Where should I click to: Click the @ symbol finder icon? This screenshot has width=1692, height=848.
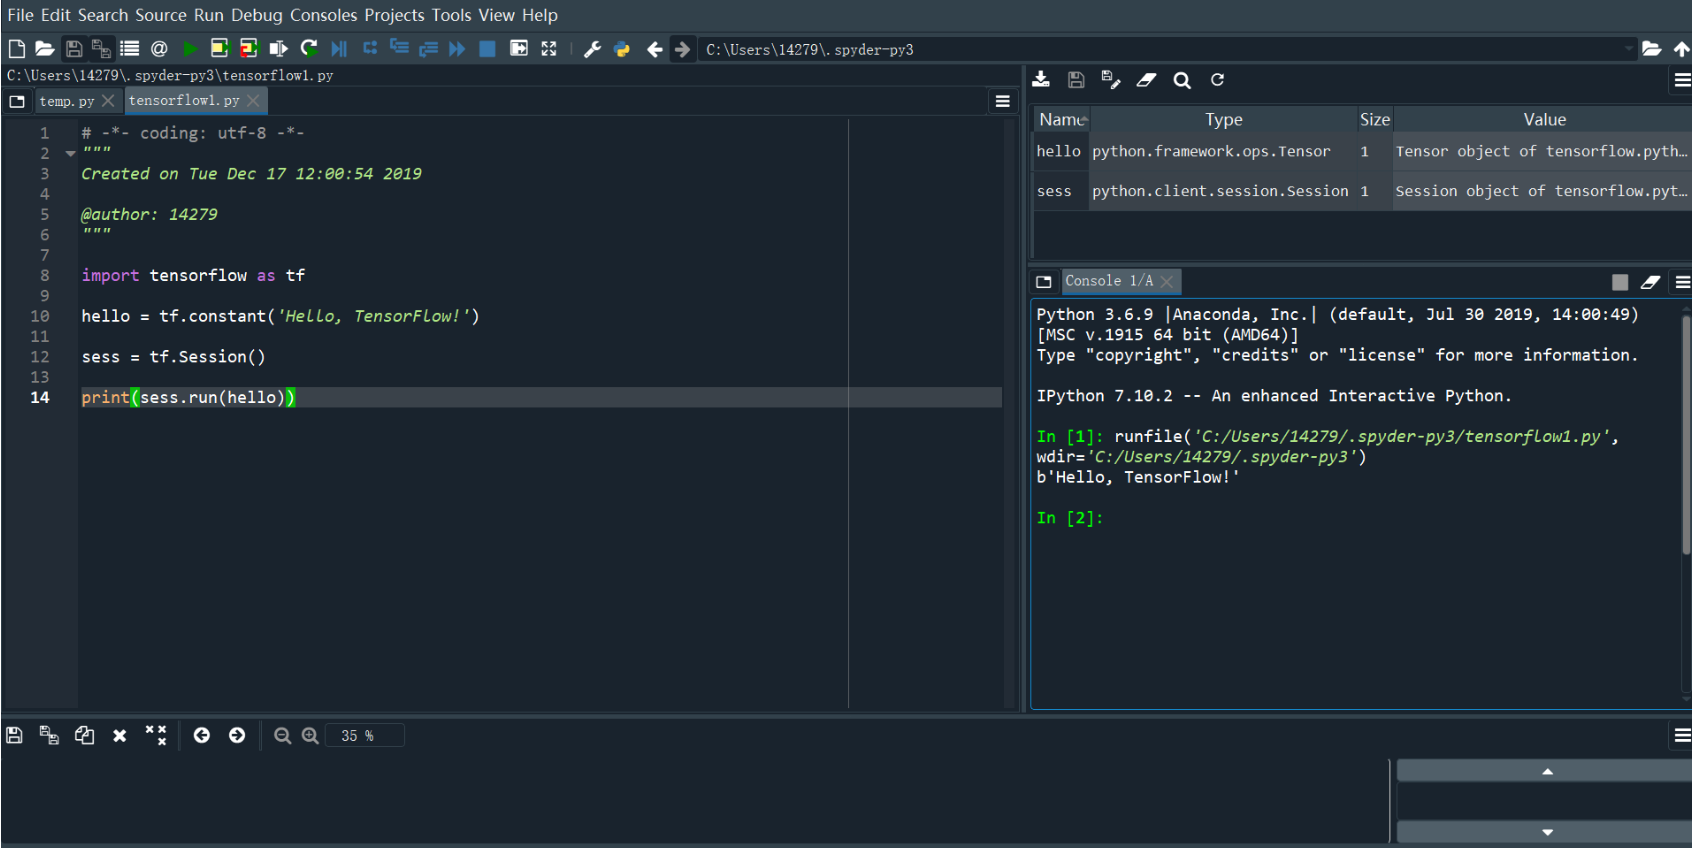pyautogui.click(x=159, y=49)
